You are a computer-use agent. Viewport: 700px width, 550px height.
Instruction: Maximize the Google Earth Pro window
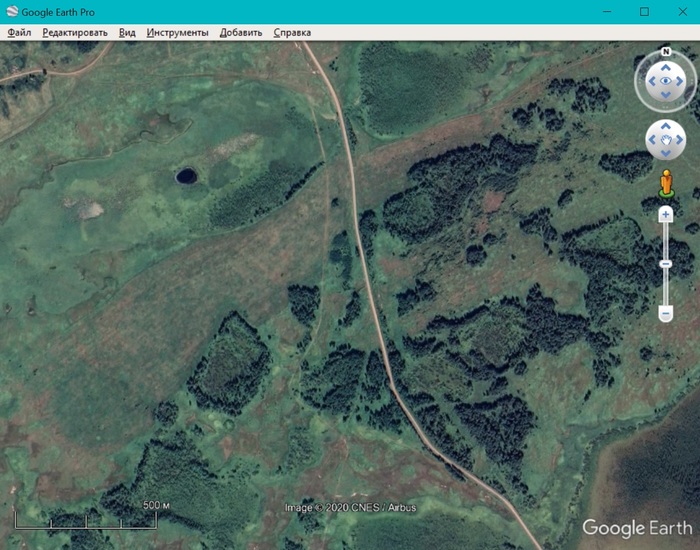(x=644, y=12)
